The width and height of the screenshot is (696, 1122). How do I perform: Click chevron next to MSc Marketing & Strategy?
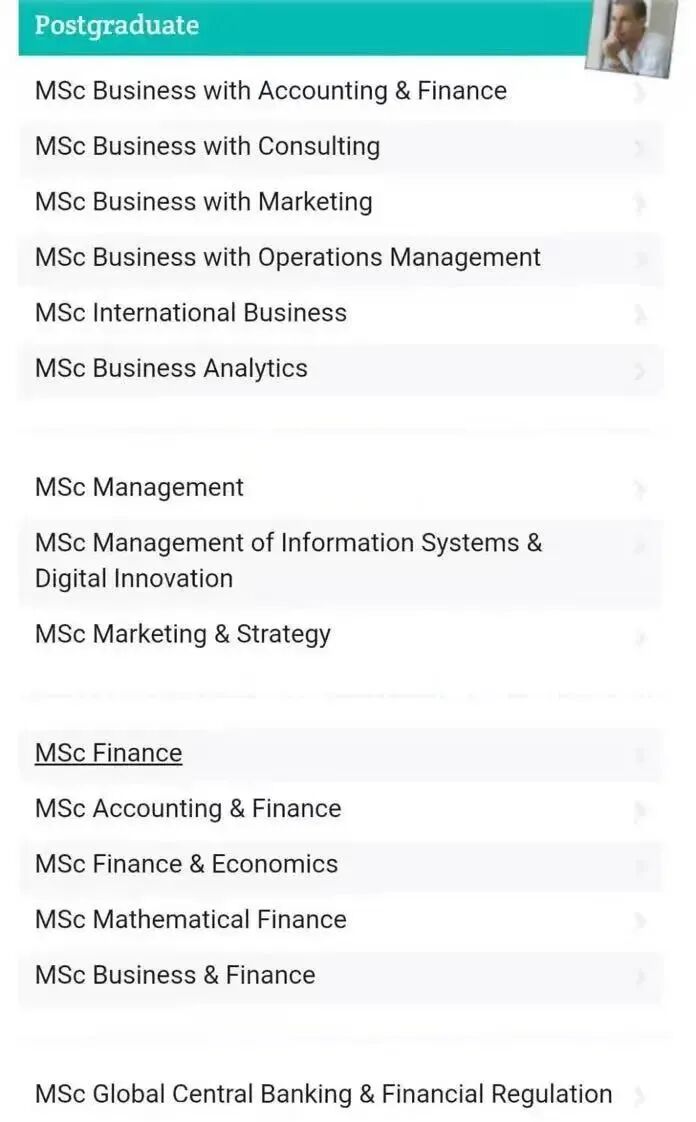click(x=640, y=636)
